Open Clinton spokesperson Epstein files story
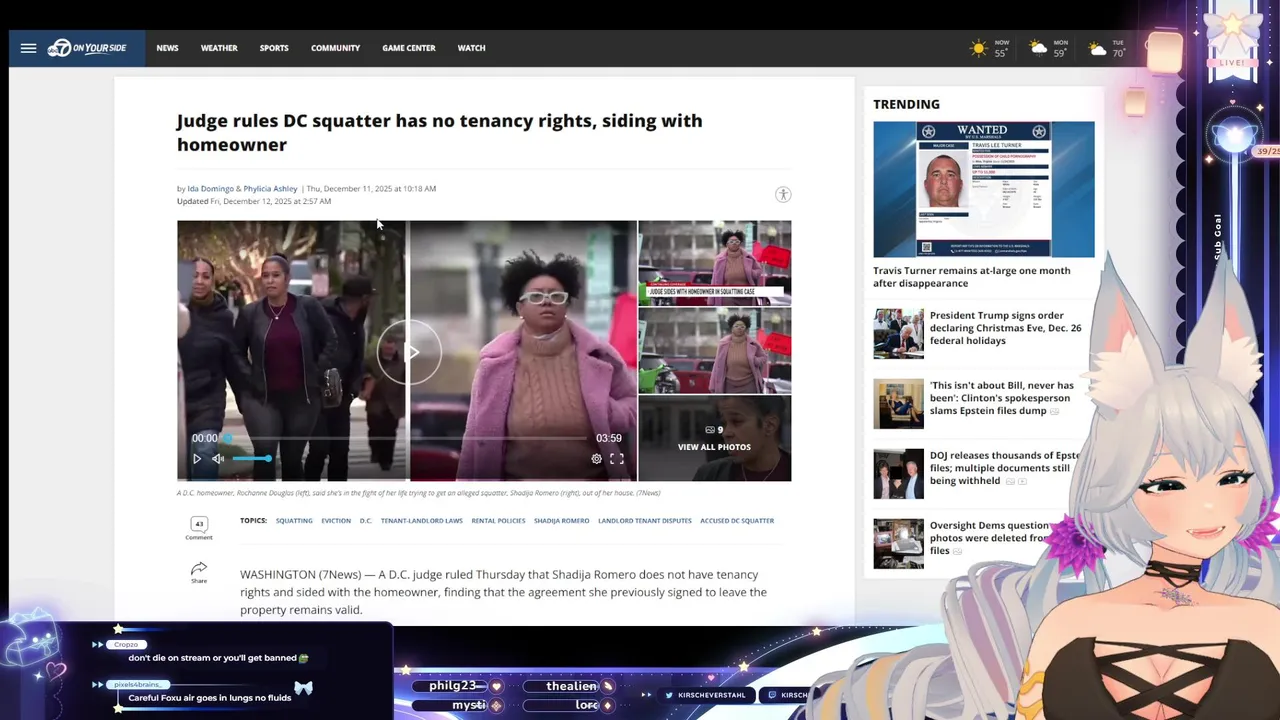 click(x=1001, y=398)
